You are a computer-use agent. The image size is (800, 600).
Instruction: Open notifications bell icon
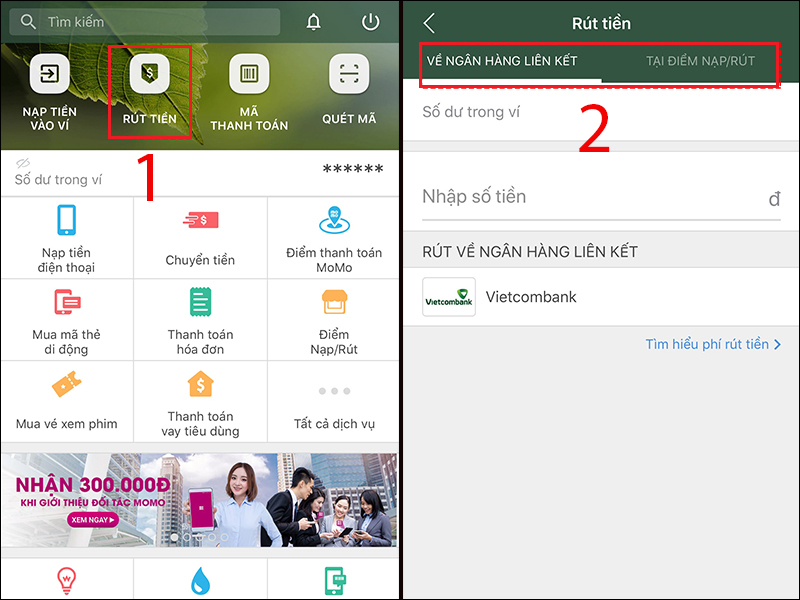click(x=313, y=22)
